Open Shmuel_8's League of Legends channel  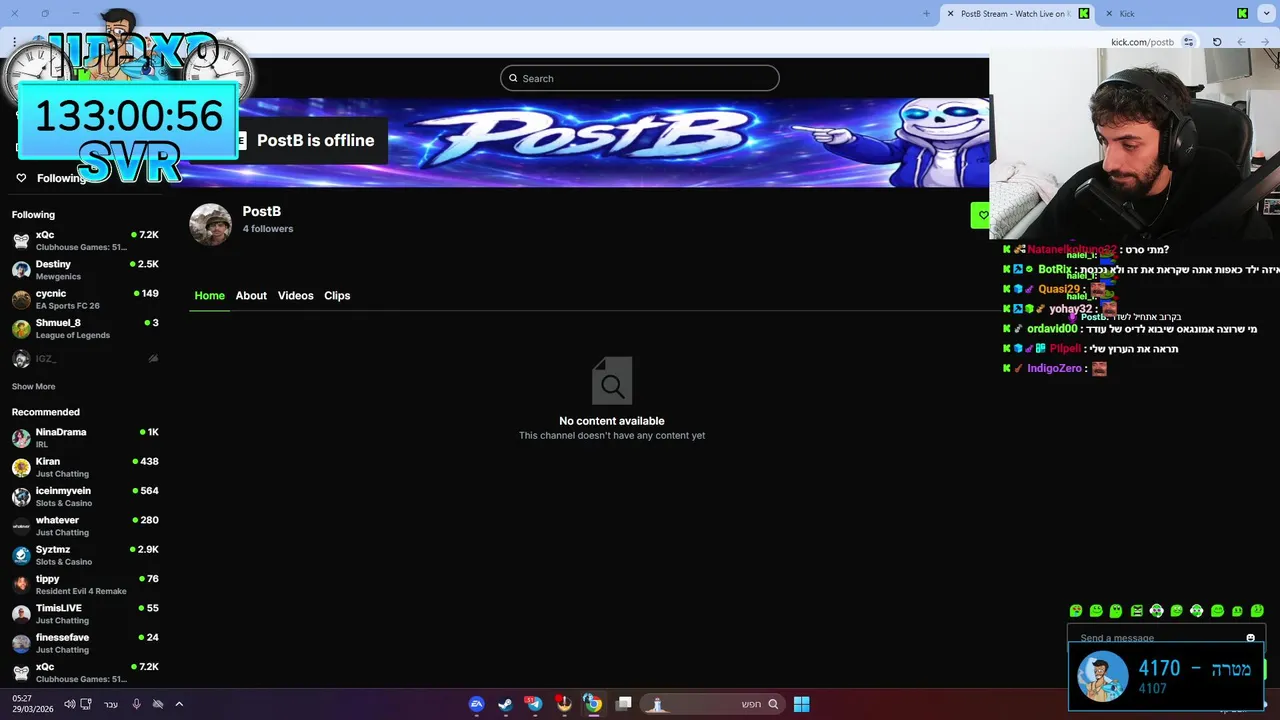pyautogui.click(x=85, y=329)
